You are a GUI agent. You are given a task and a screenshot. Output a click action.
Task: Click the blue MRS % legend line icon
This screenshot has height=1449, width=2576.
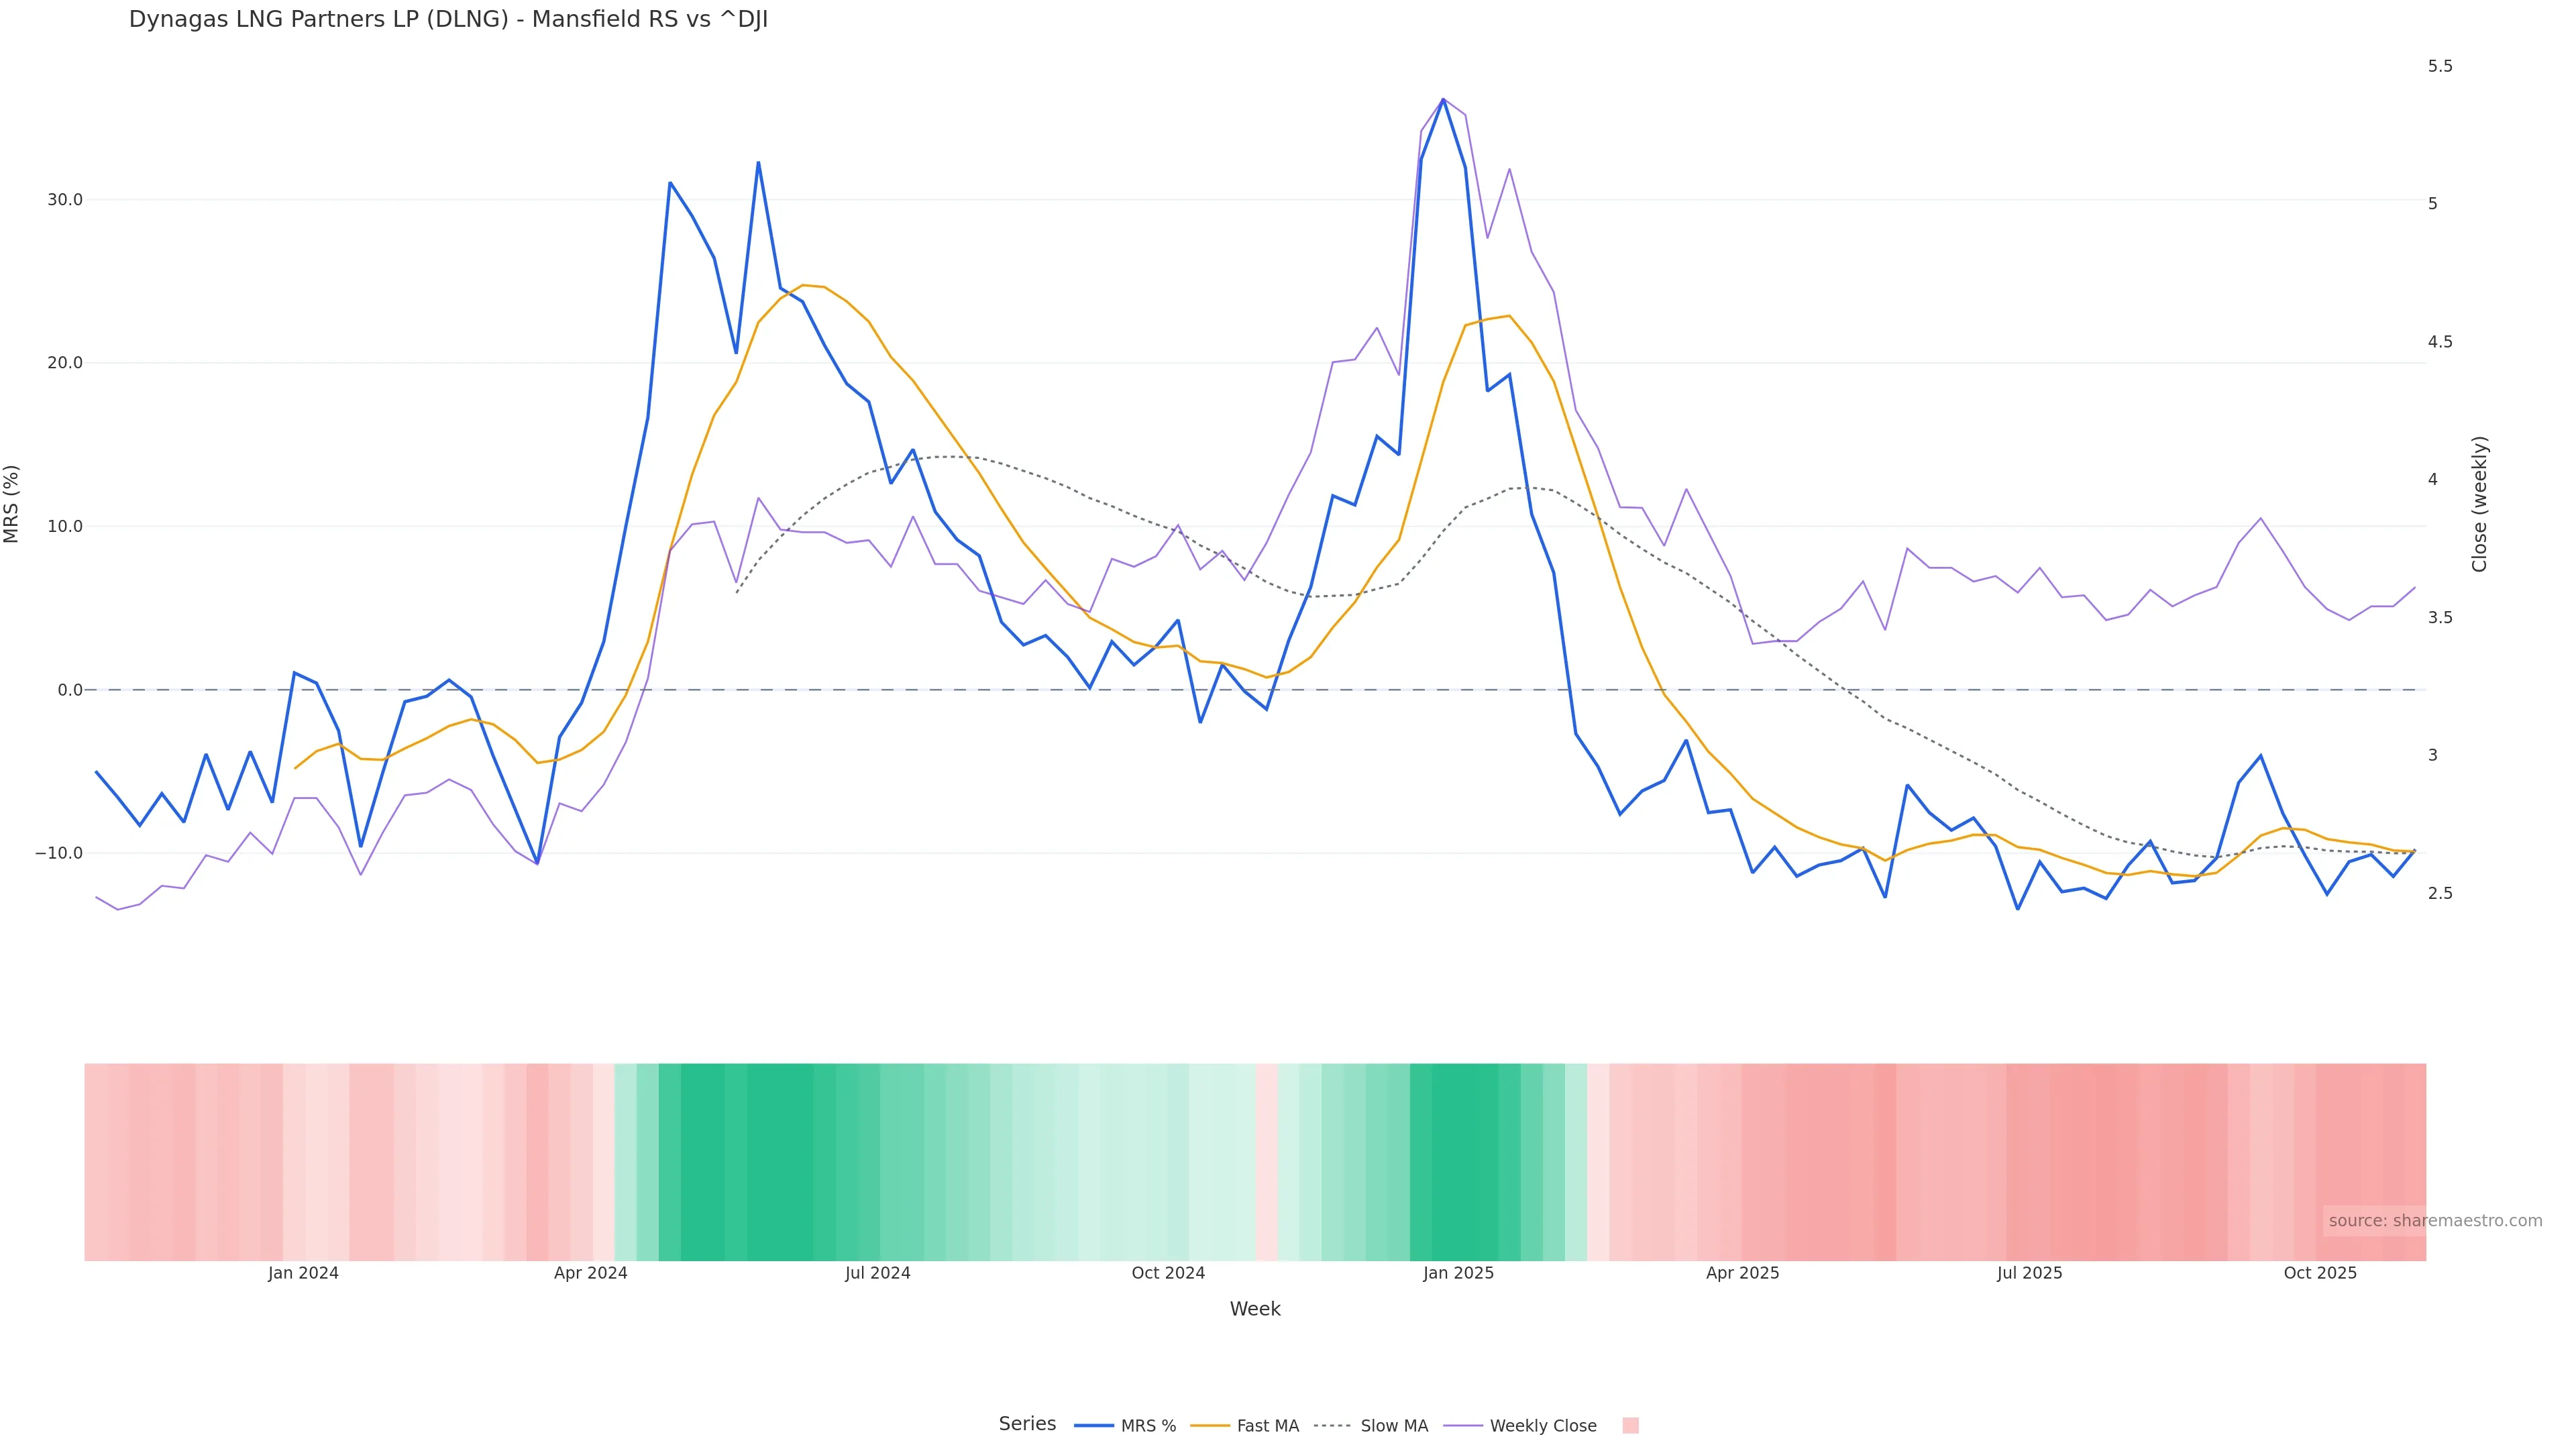1094,1426
